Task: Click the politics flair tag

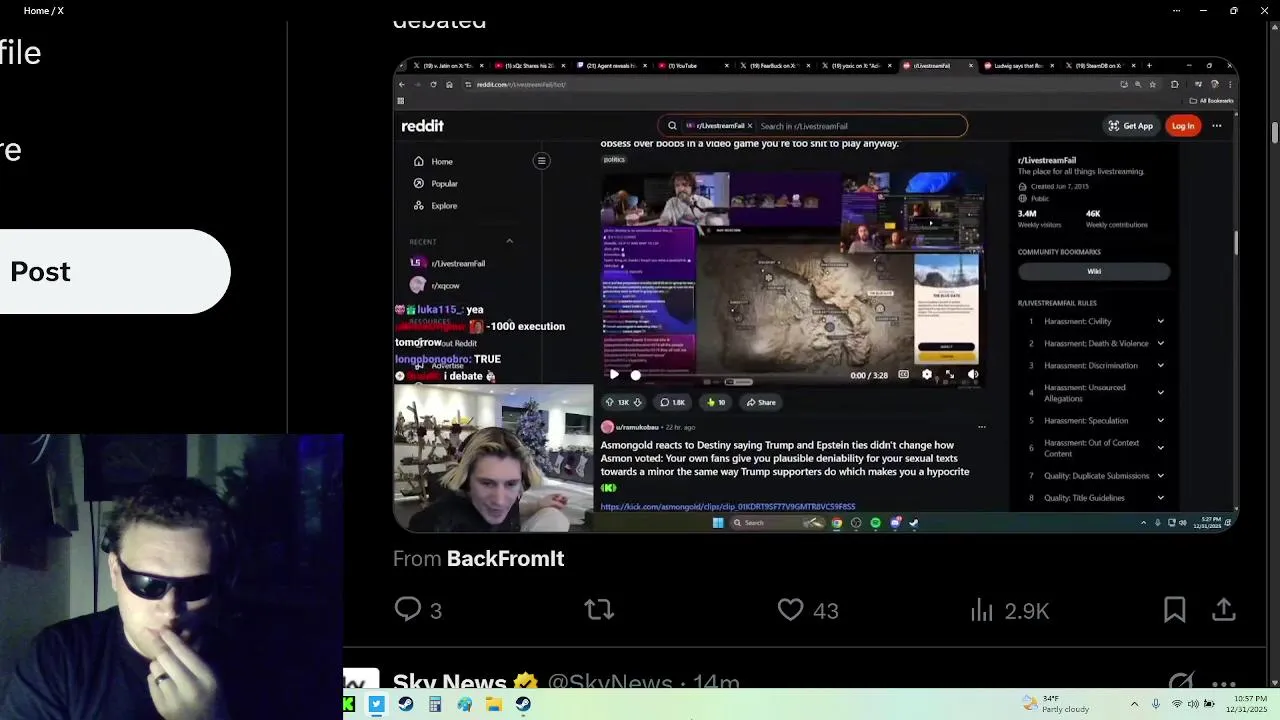Action: (x=614, y=160)
